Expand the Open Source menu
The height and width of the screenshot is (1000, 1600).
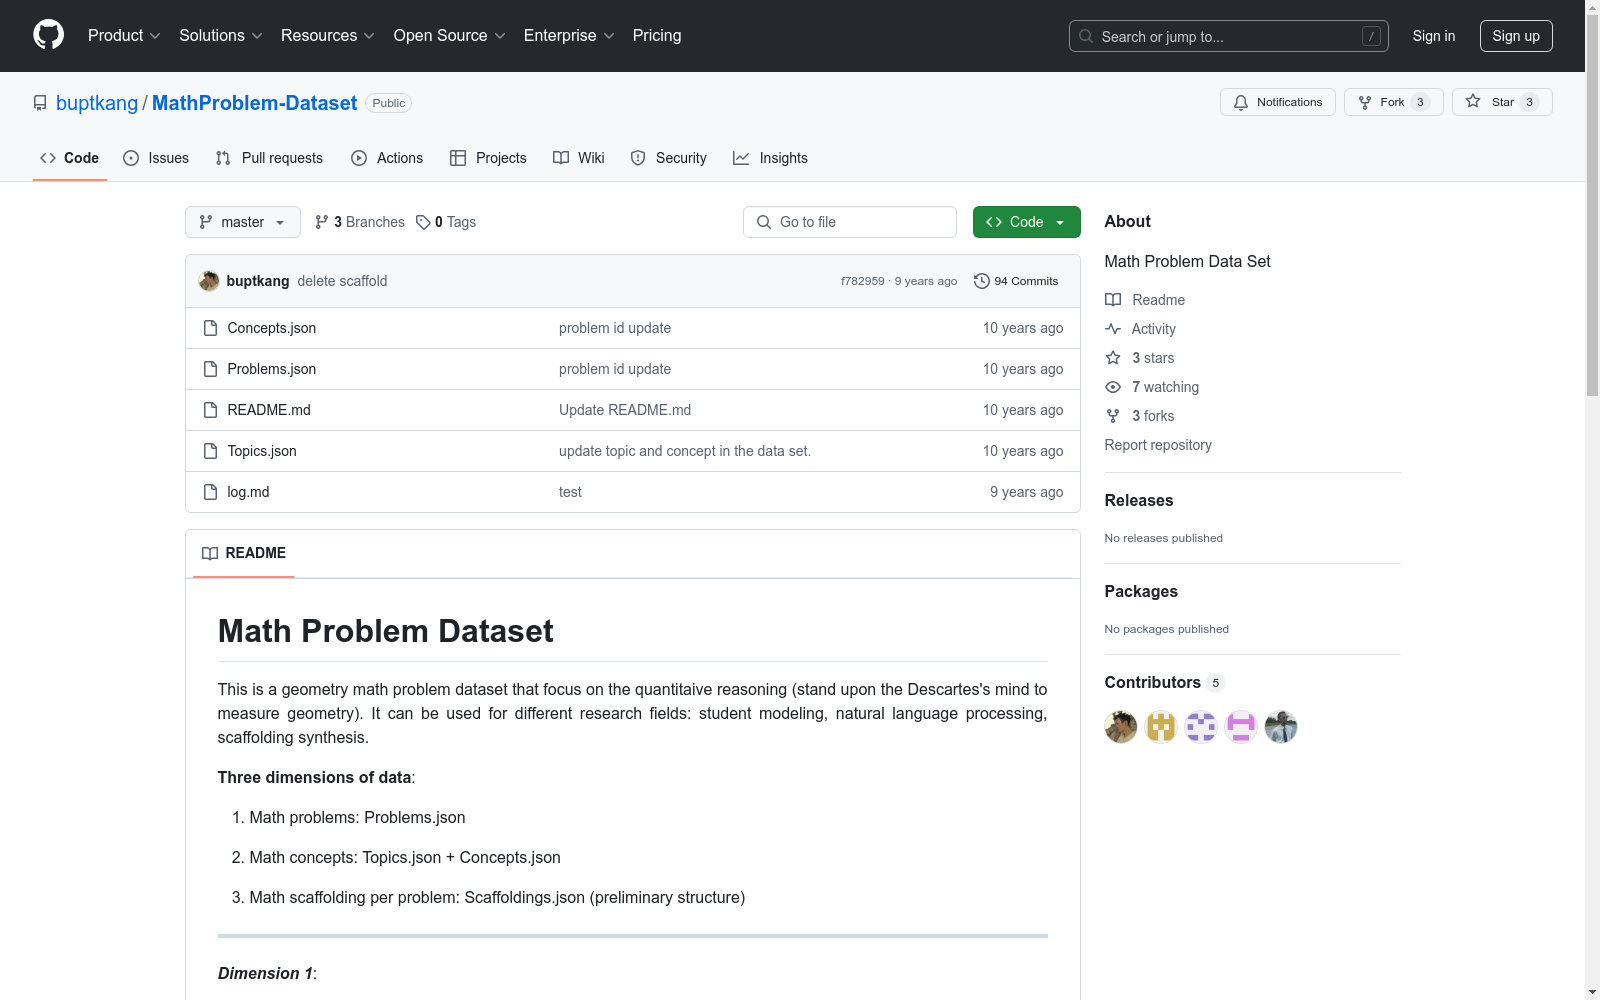pyautogui.click(x=450, y=36)
